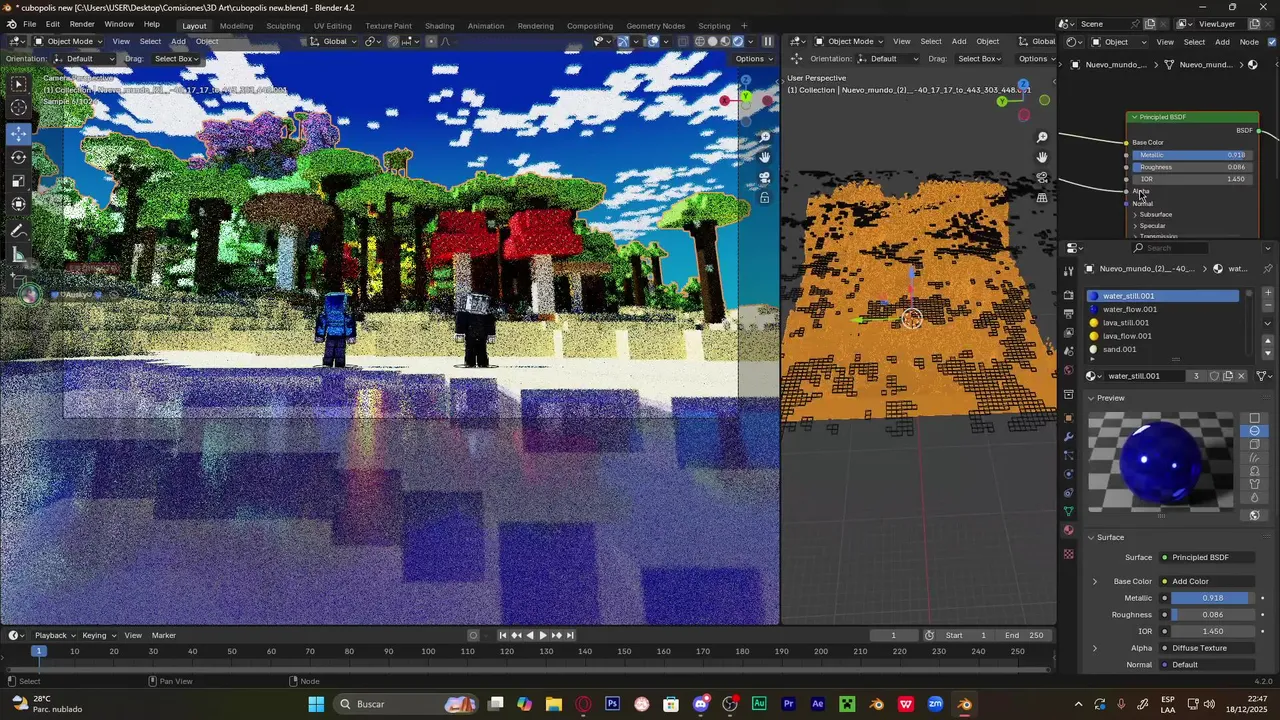Unlink material water_still.001 with X
This screenshot has height=720, width=1280.
1242,376
